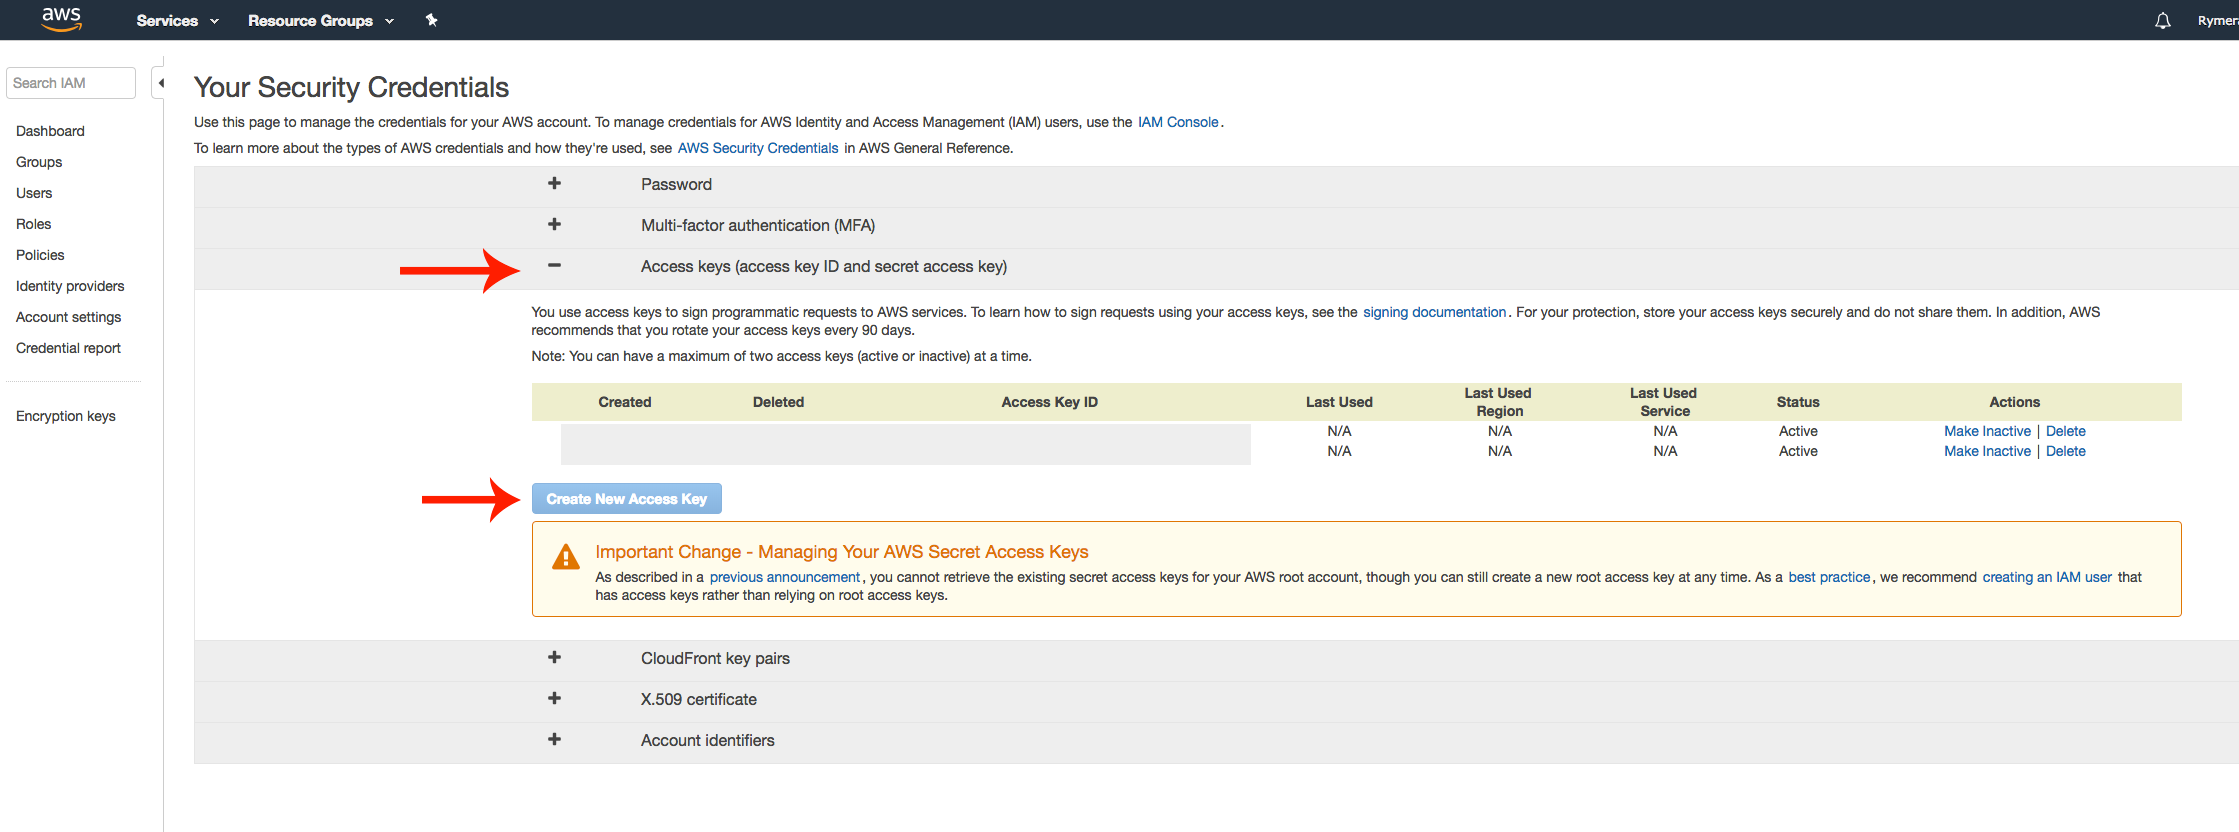Open the best practice link

[1829, 577]
